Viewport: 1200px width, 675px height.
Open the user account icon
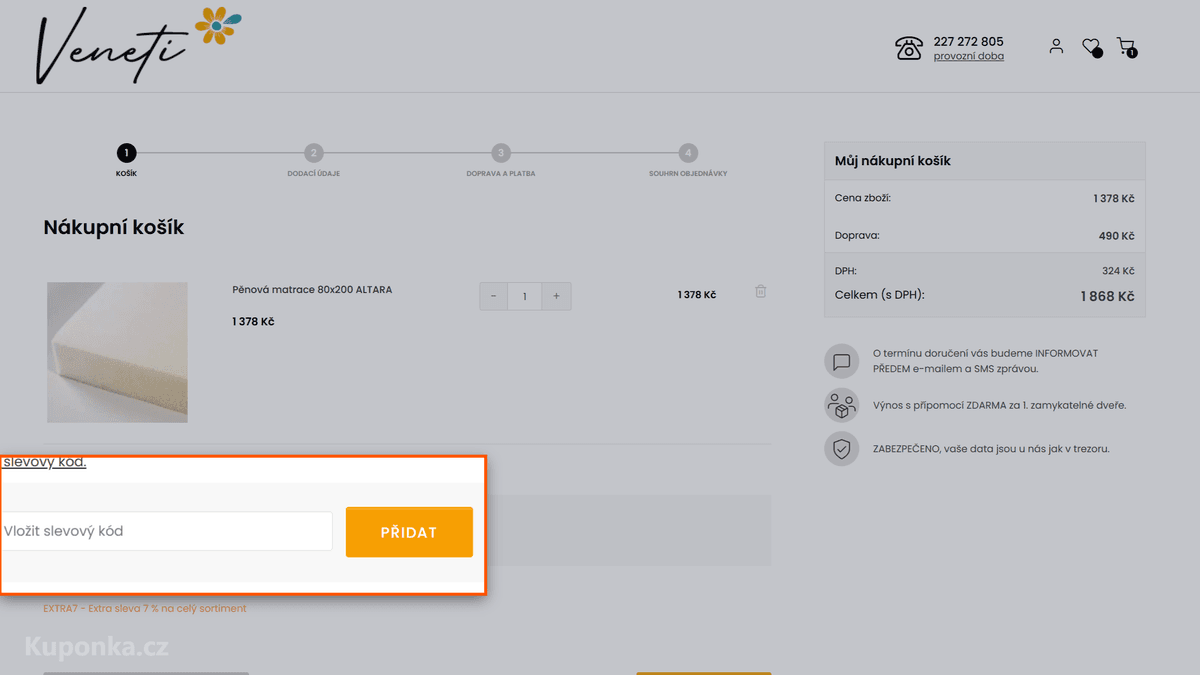(x=1056, y=46)
